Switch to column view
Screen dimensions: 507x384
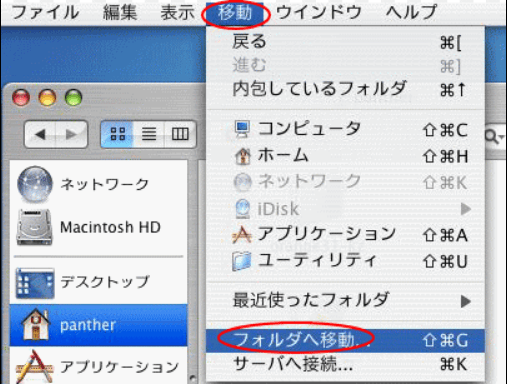[x=180, y=134]
